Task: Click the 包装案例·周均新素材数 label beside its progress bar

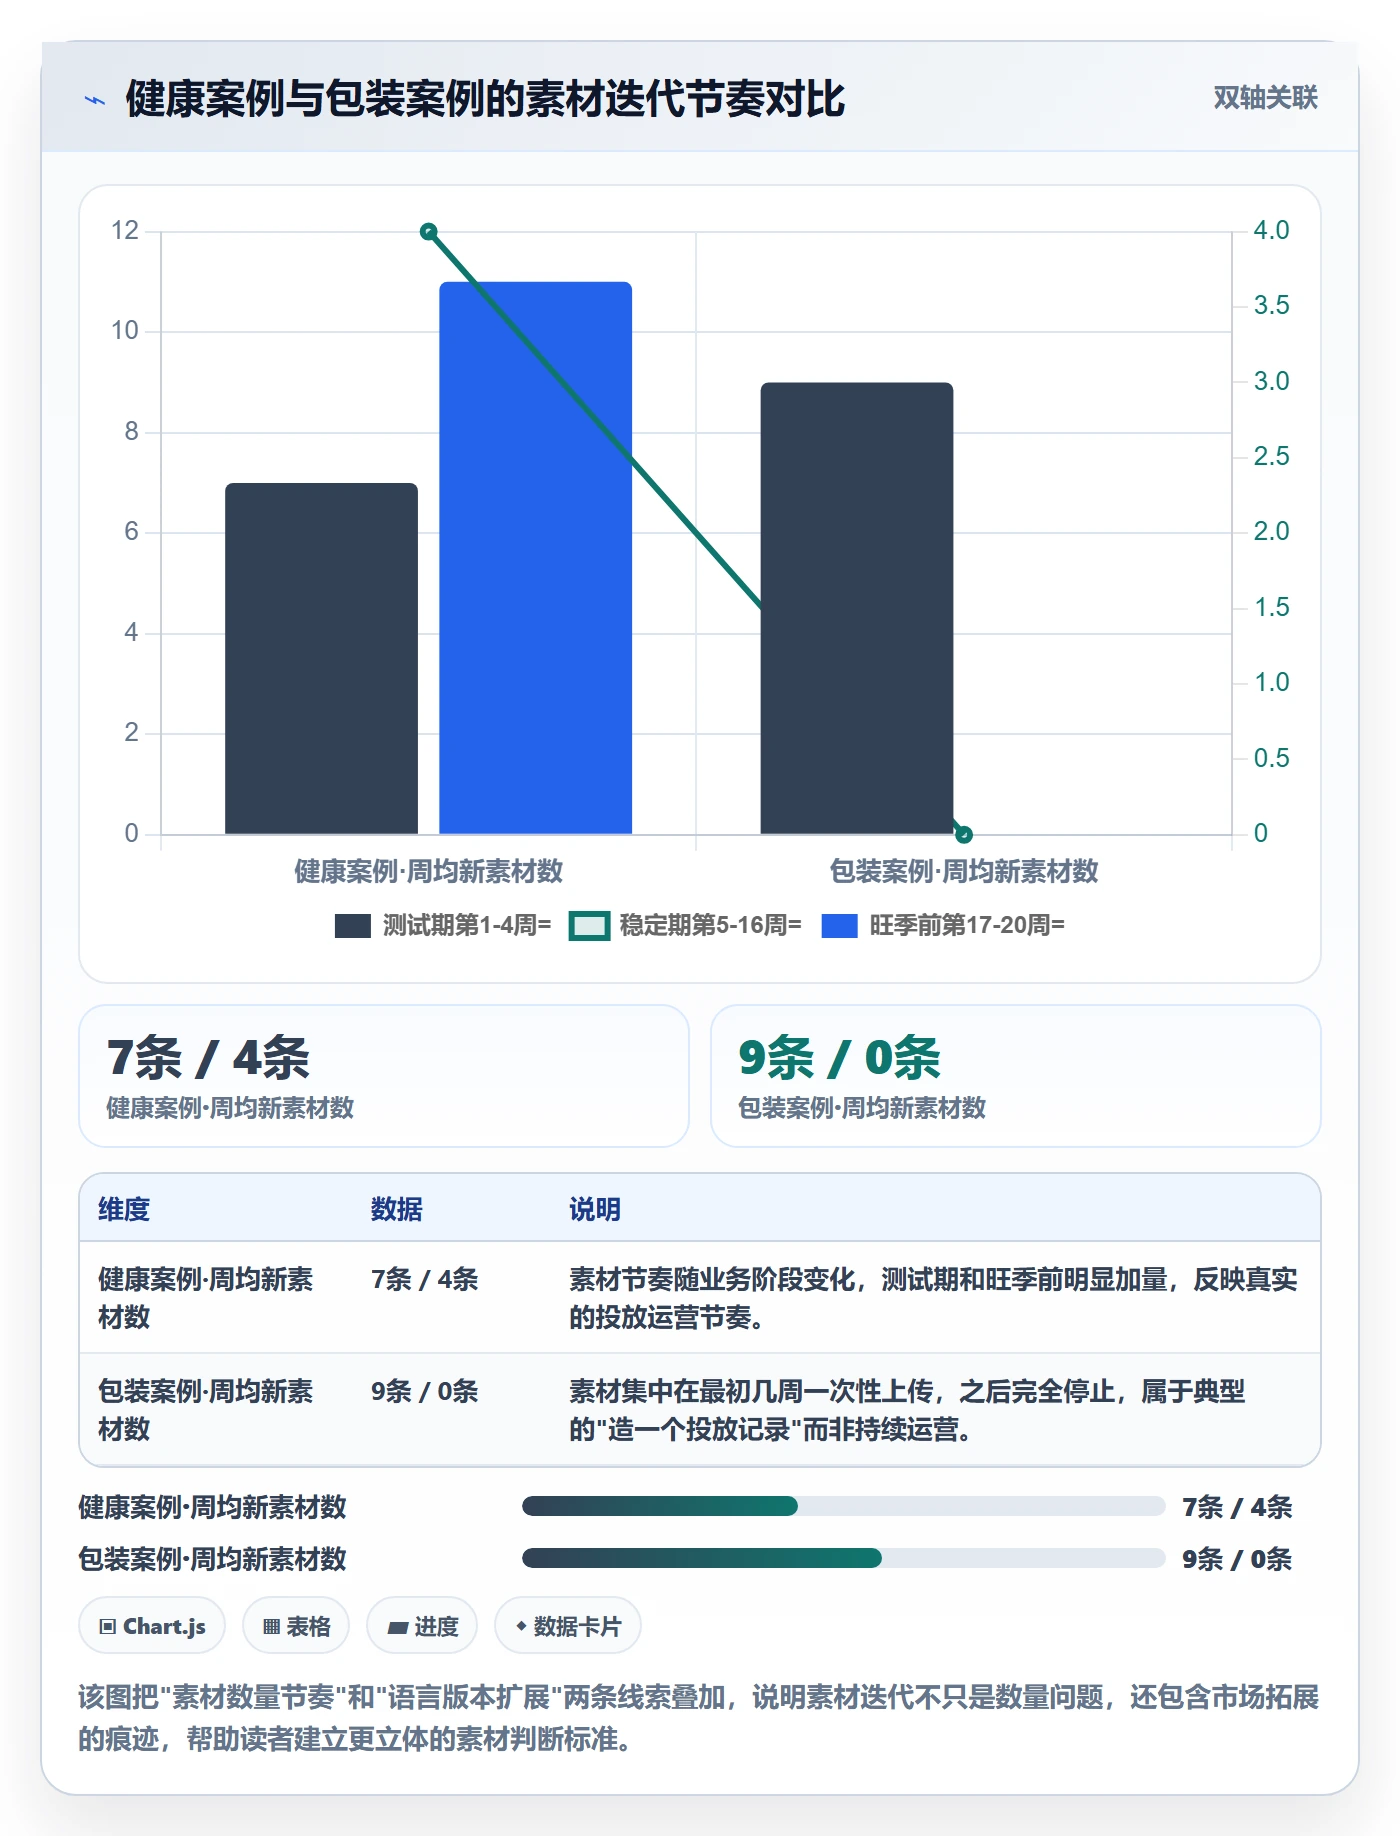Action: tap(213, 1559)
